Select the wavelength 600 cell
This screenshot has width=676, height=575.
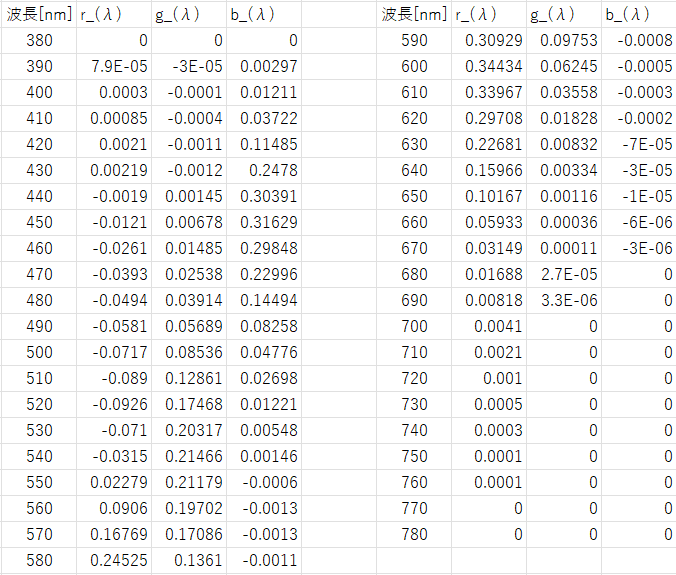click(x=413, y=67)
